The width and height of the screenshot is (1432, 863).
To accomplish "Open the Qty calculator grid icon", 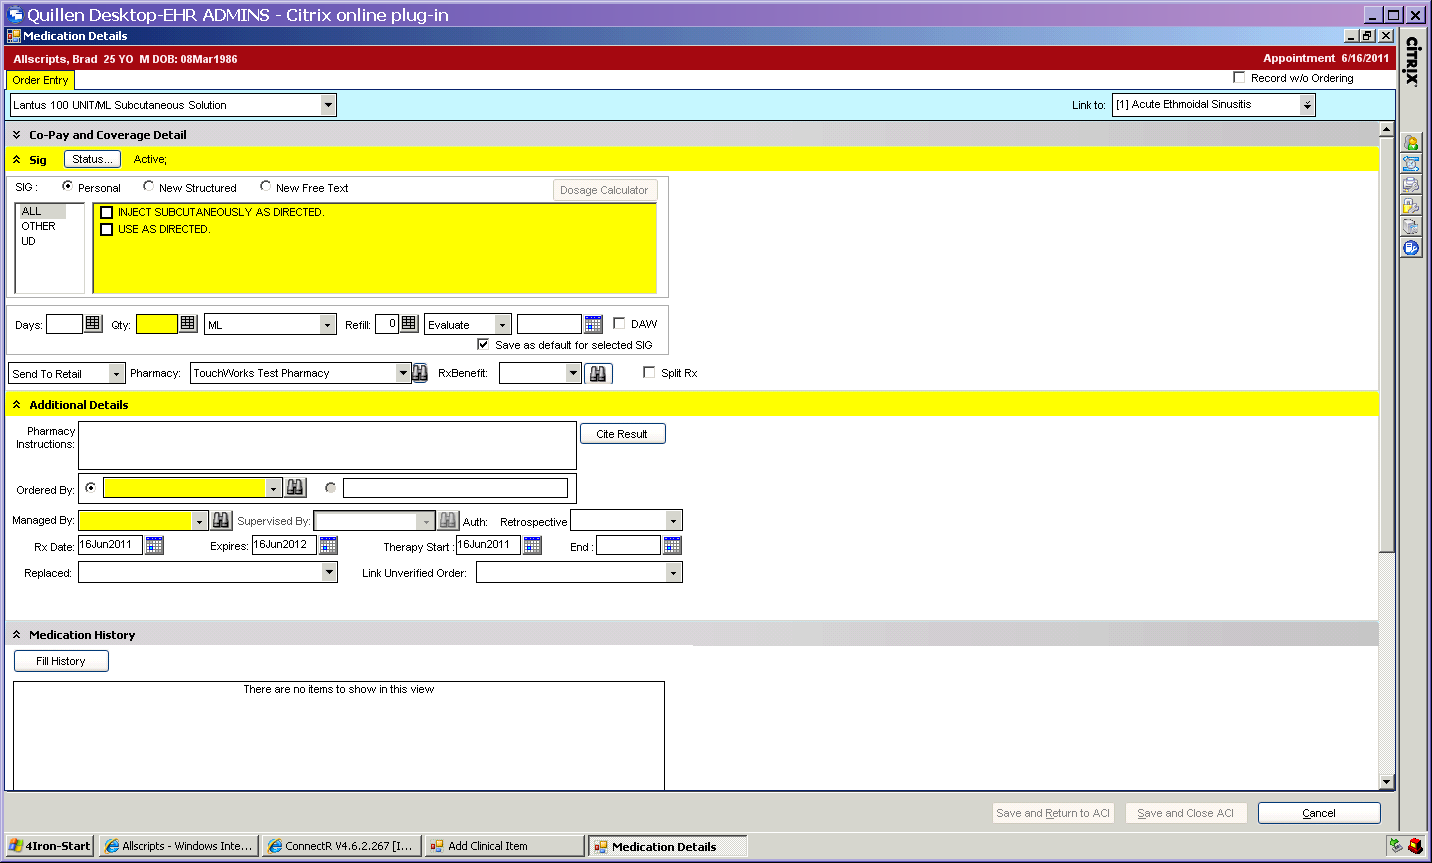I will (188, 323).
